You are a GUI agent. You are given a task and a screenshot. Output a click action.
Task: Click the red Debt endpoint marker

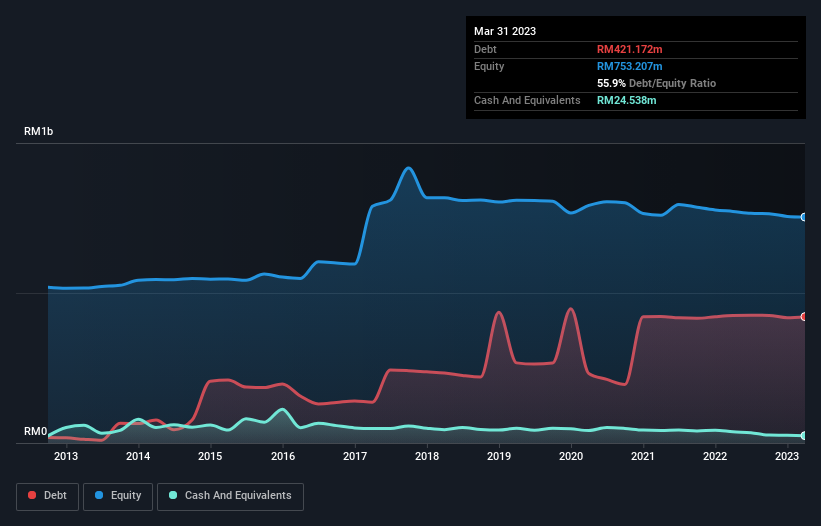[x=804, y=317]
